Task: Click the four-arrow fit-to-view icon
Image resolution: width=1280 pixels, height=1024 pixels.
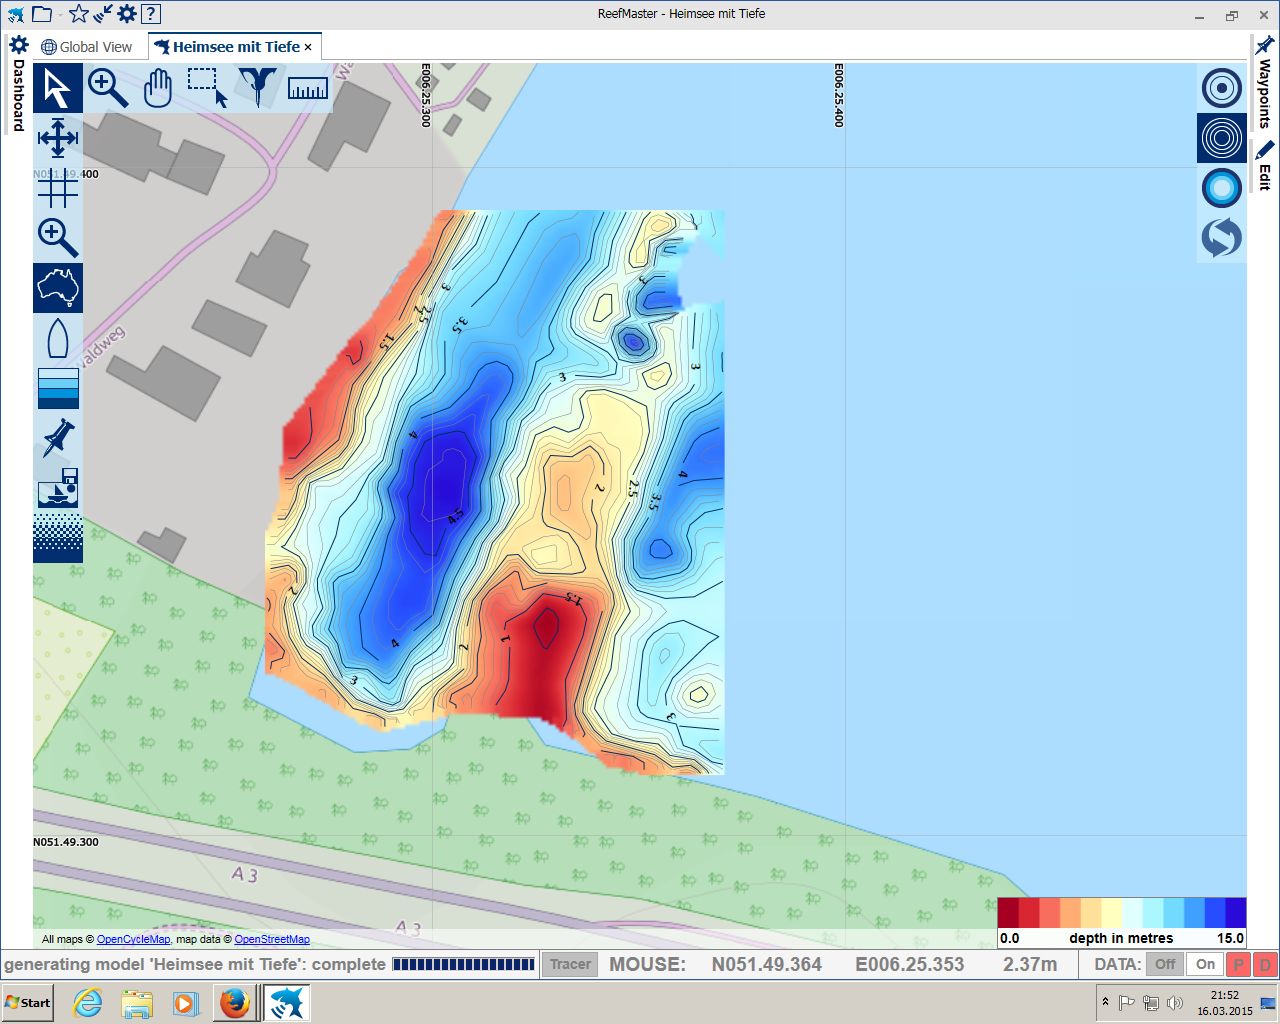Action: (58, 138)
